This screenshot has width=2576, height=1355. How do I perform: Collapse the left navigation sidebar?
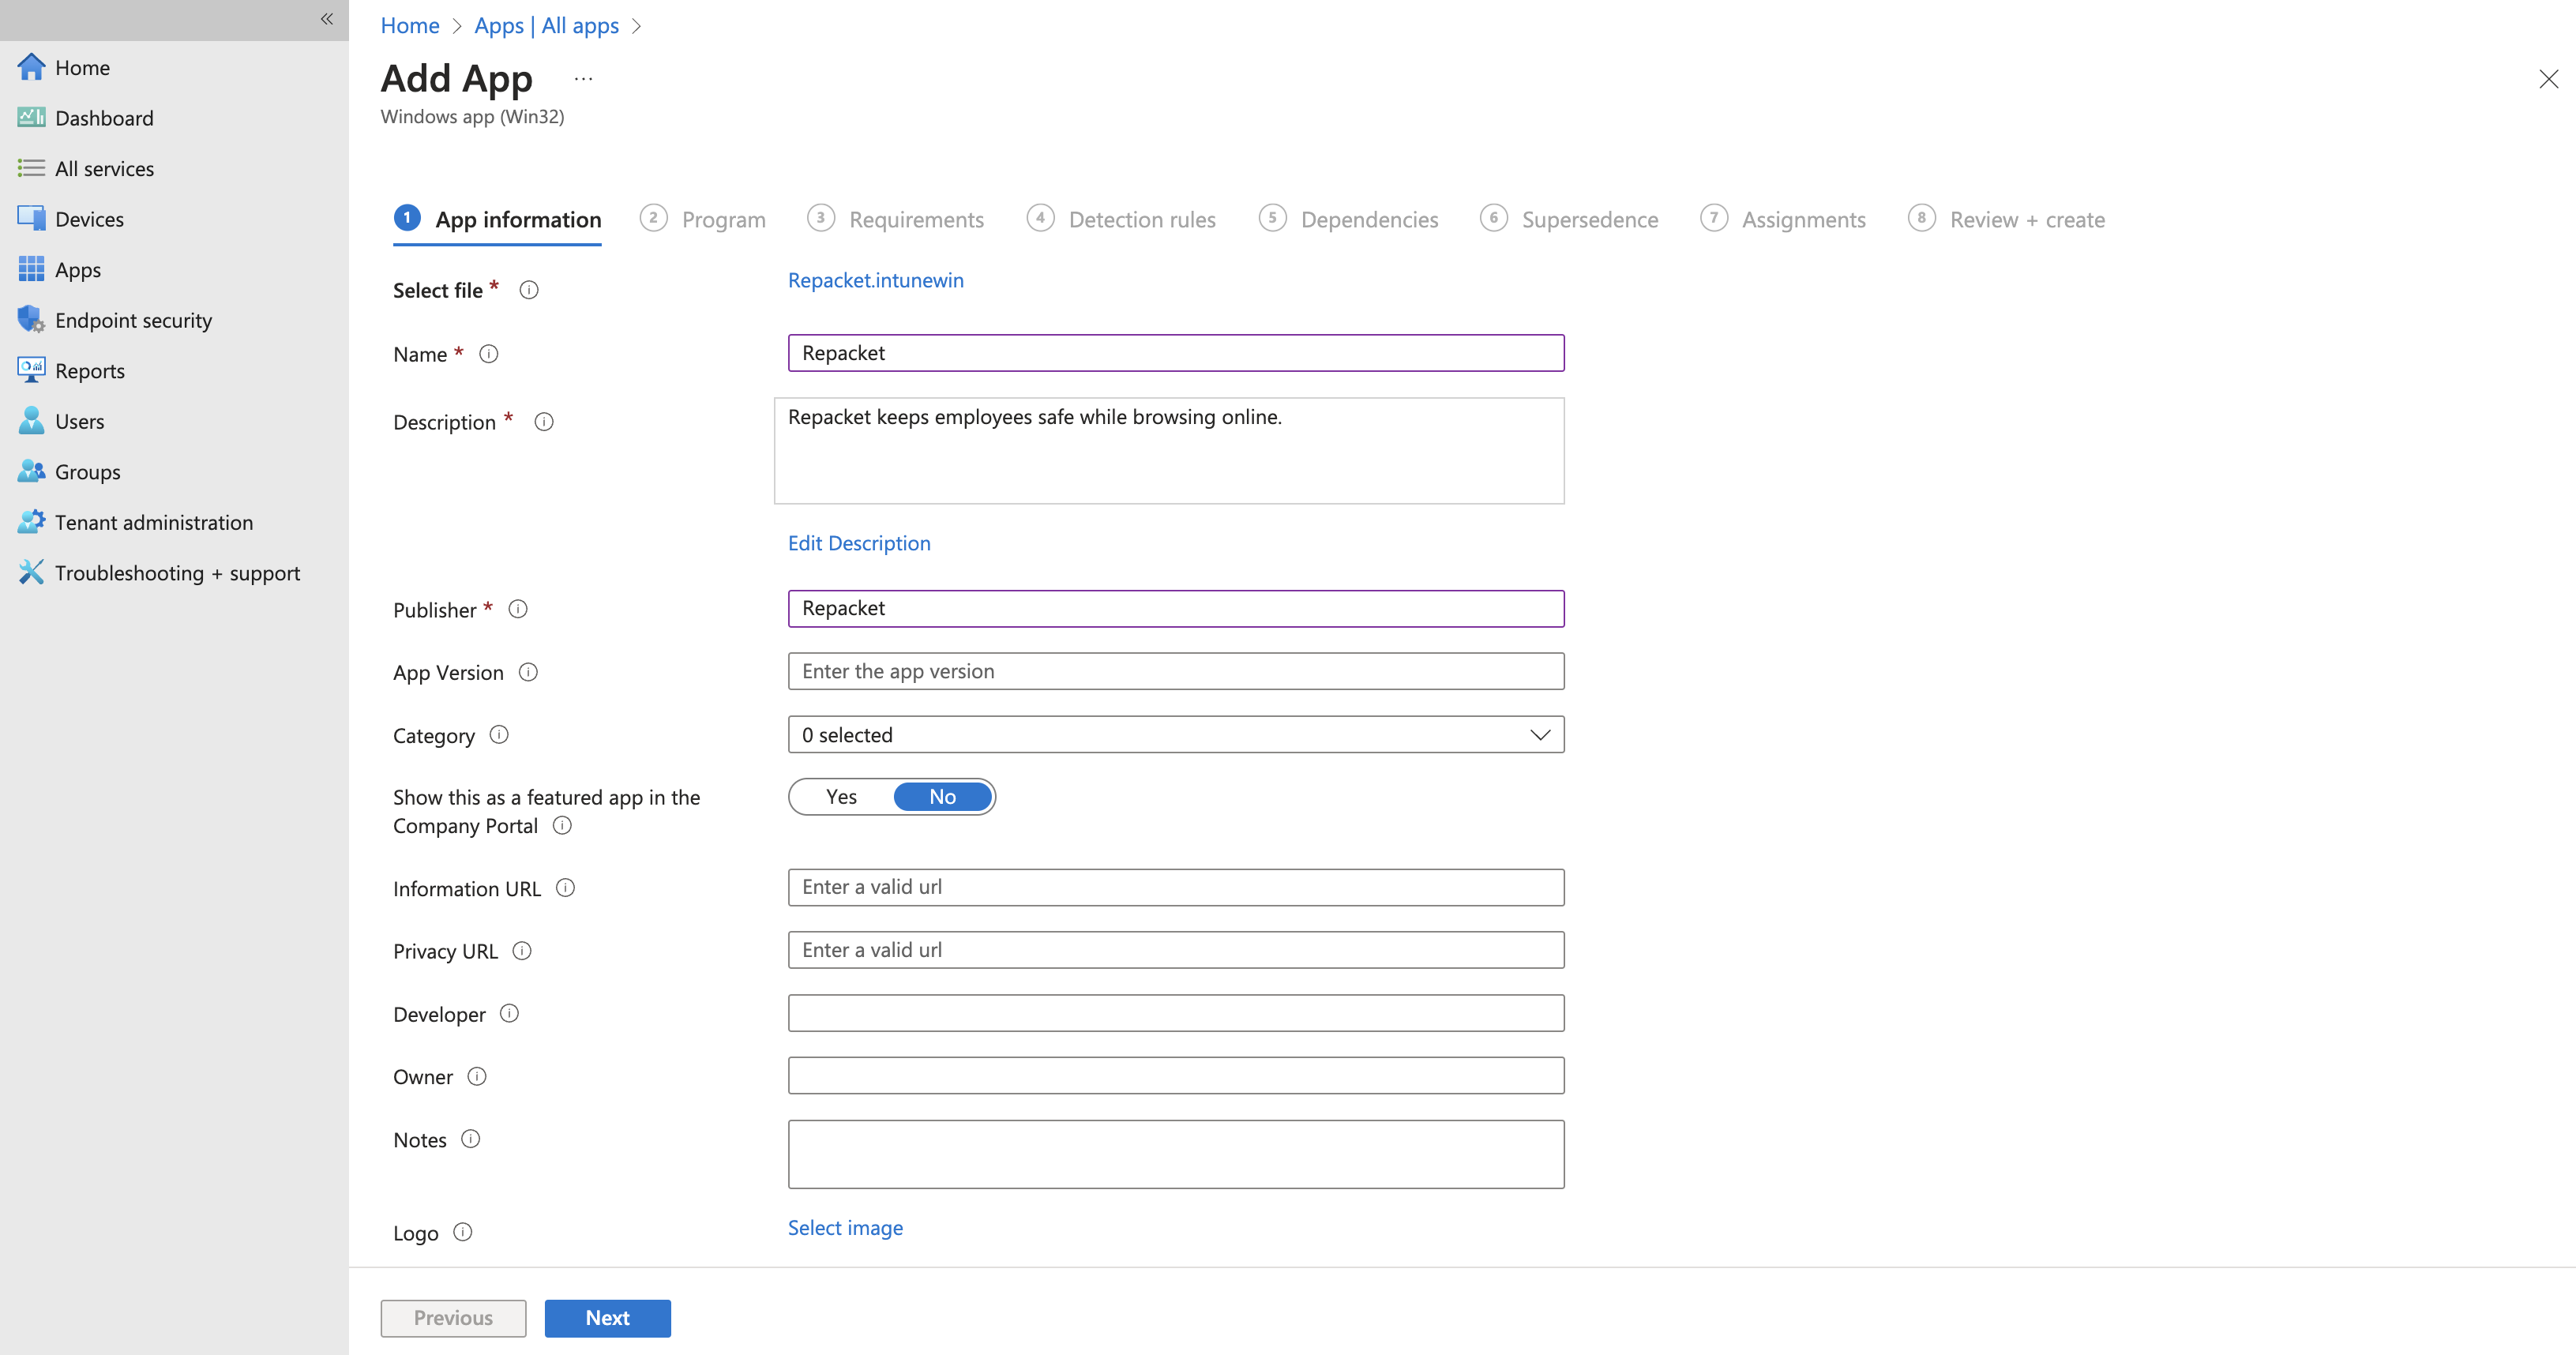(326, 19)
